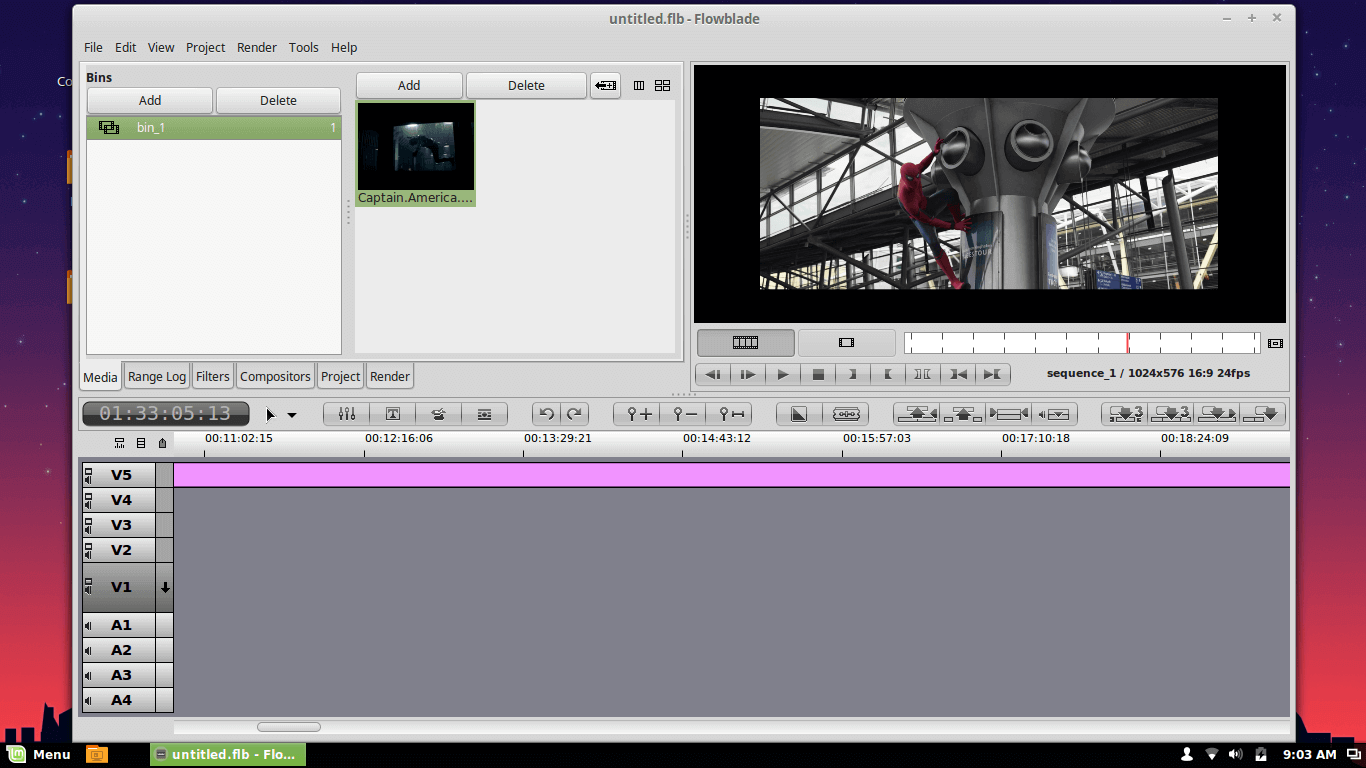Switch media panel to grid view icon
The image size is (1366, 768).
click(662, 86)
